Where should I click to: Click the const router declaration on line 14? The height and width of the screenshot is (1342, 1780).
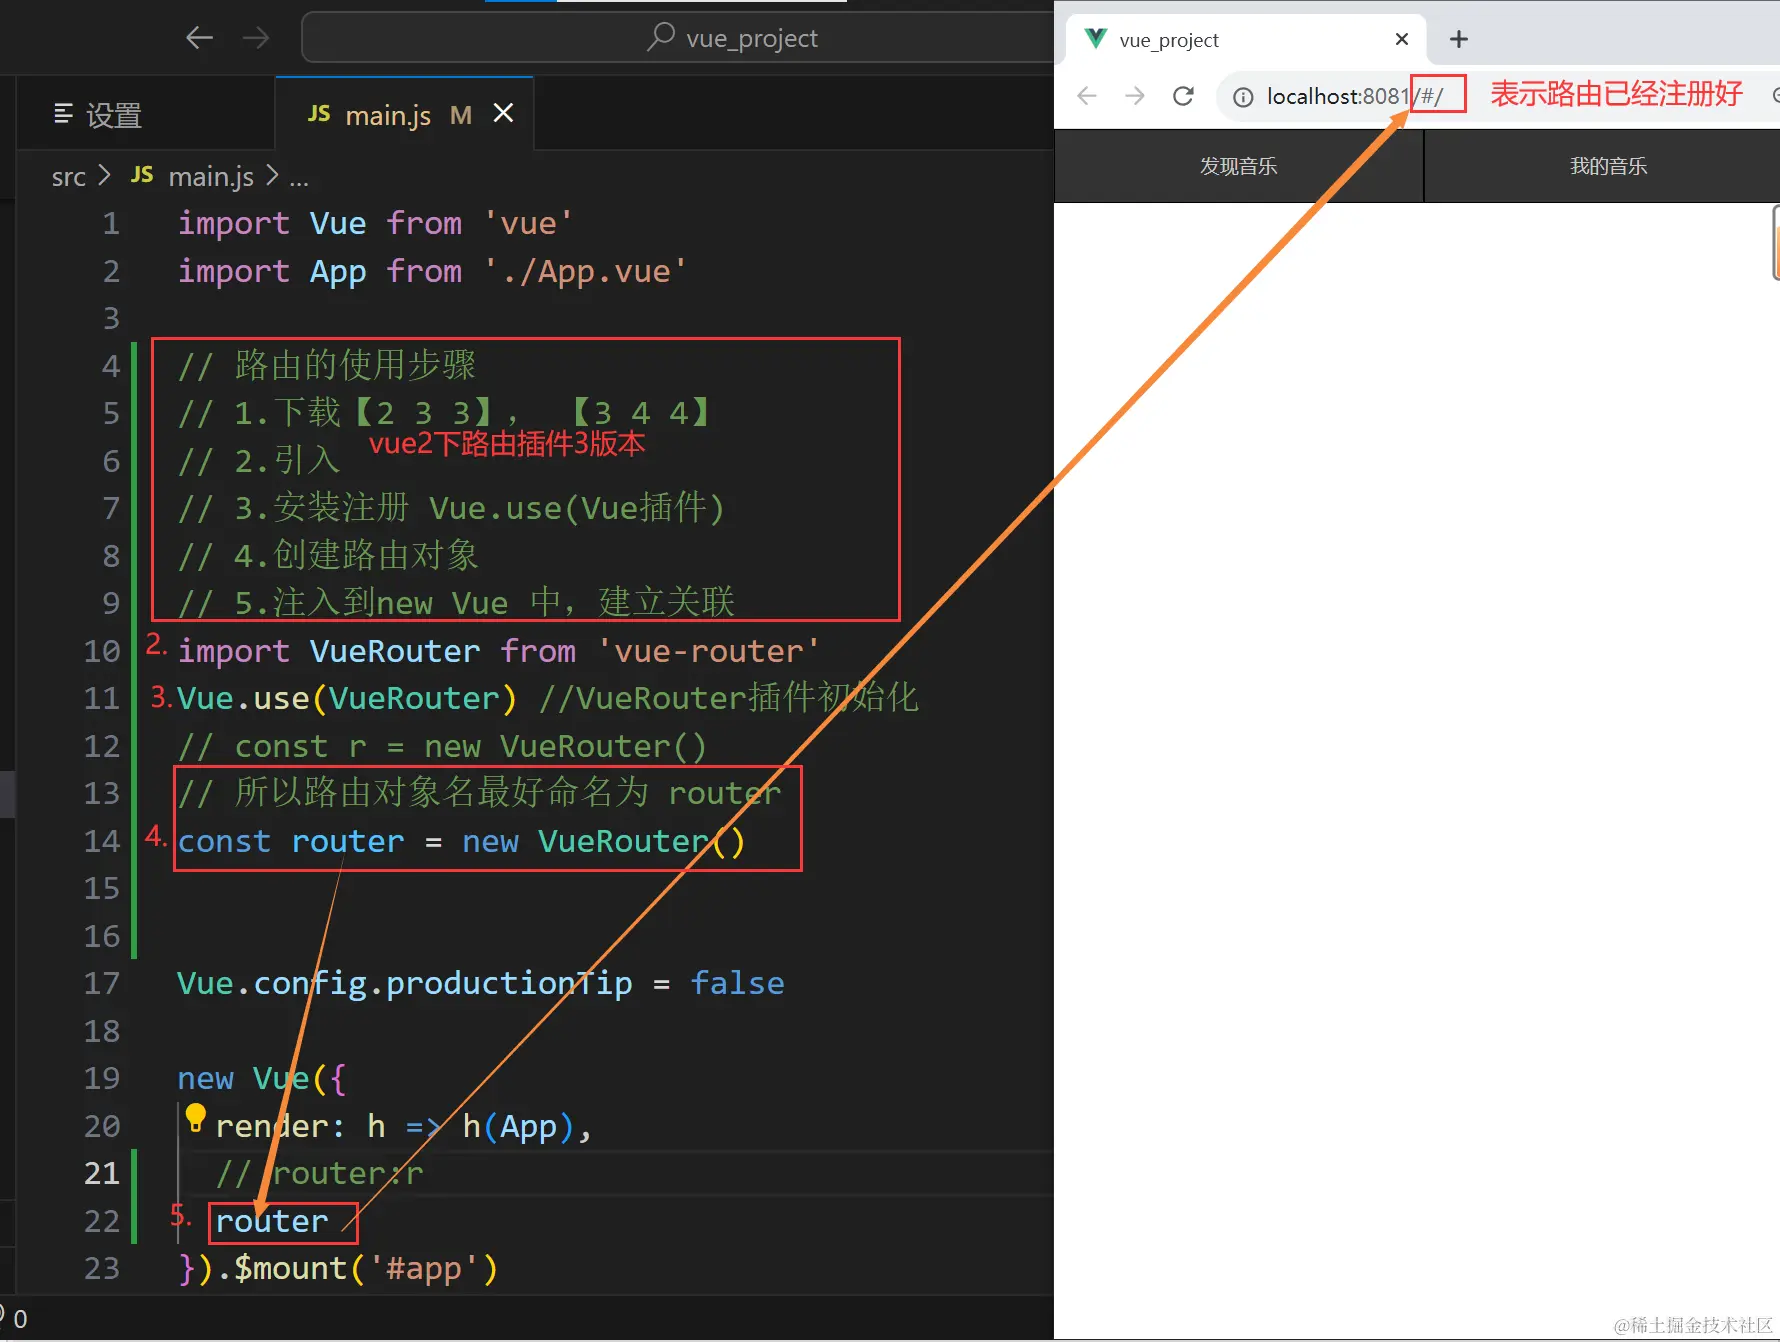click(x=461, y=841)
